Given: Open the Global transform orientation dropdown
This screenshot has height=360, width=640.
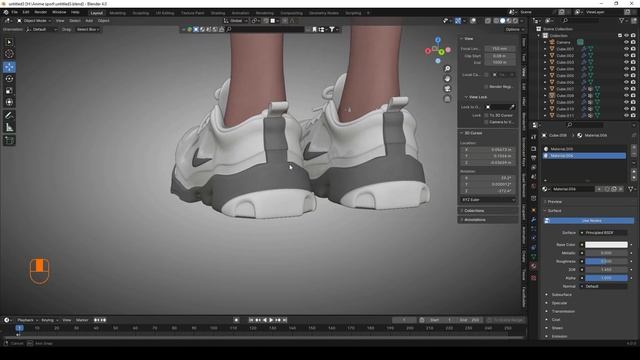Looking at the screenshot, I should 236,21.
